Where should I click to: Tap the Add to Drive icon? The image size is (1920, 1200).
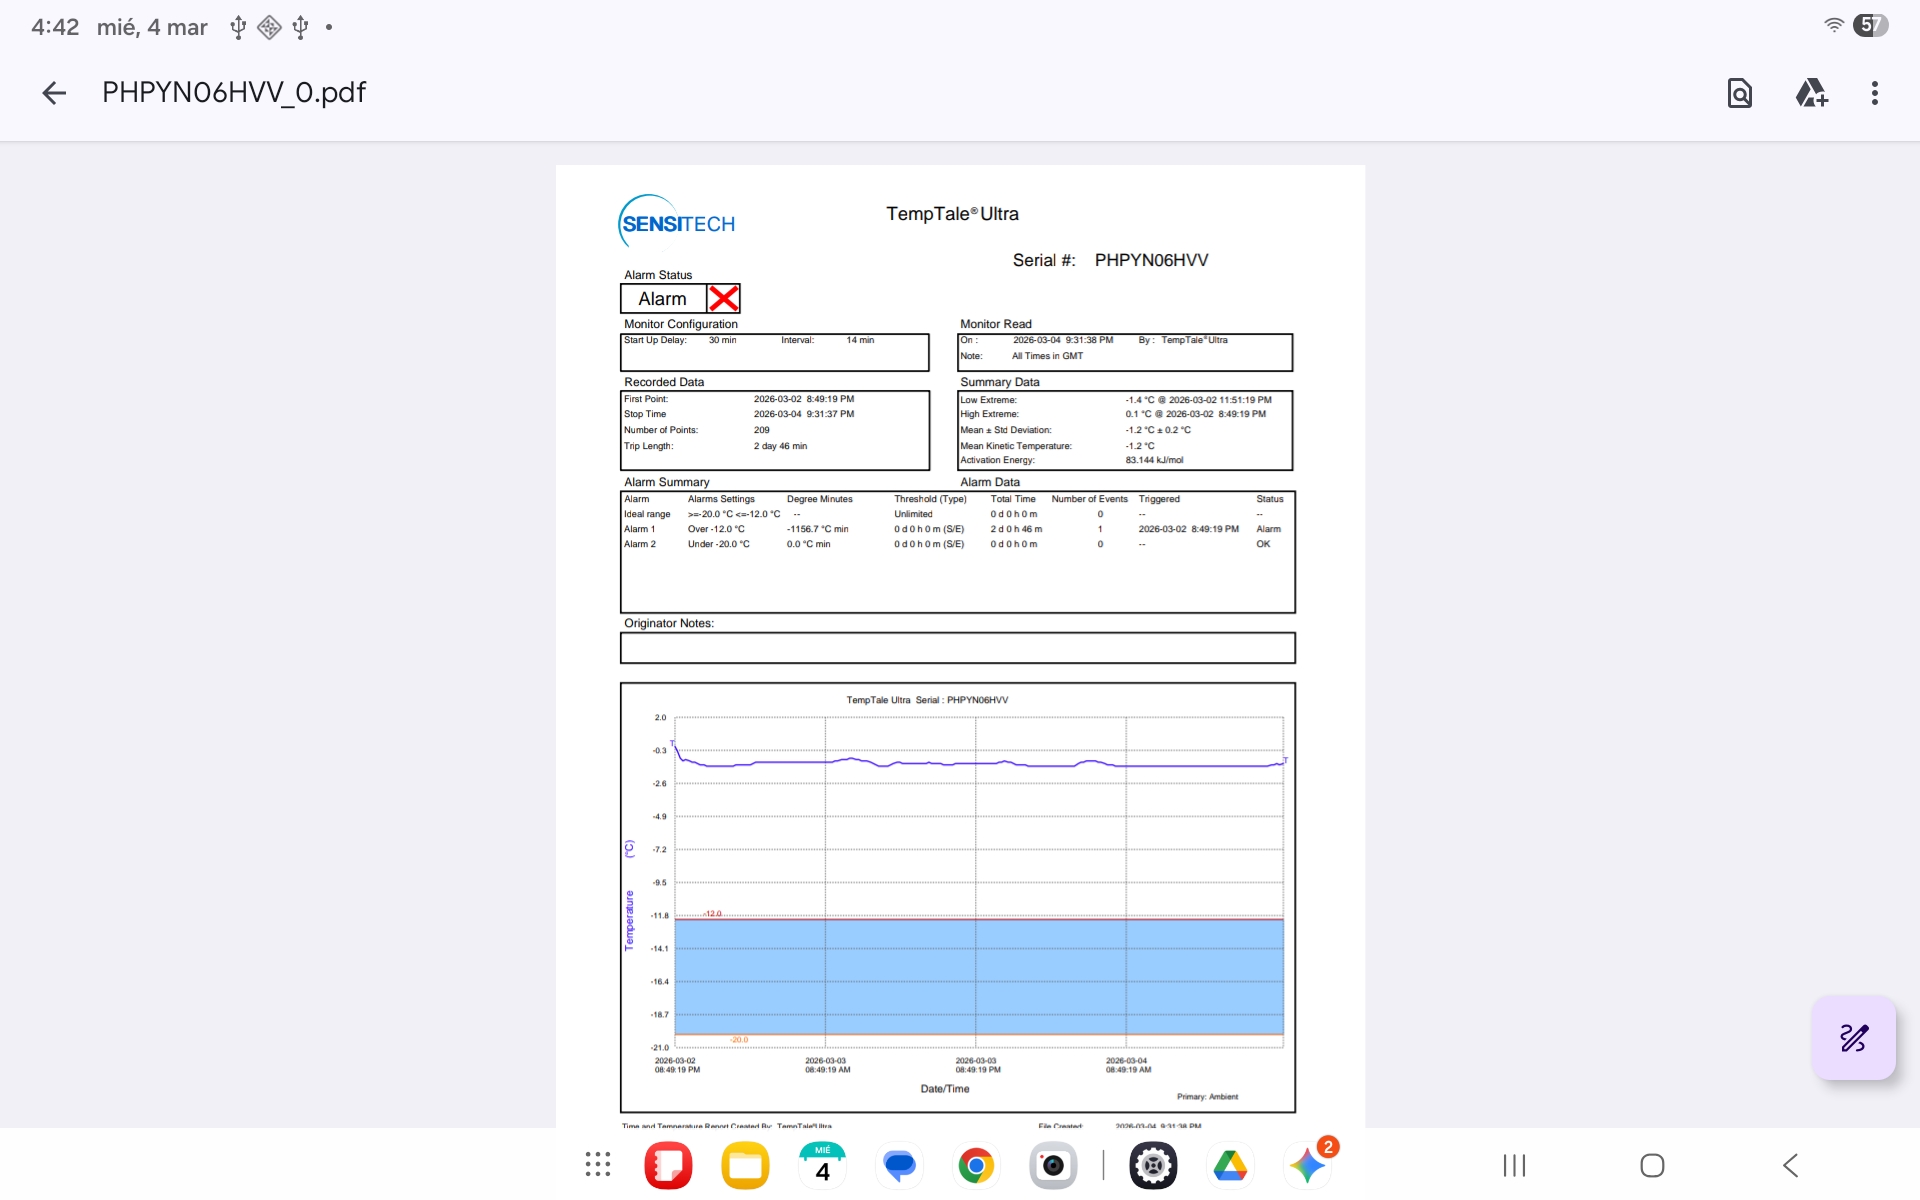coord(1811,93)
